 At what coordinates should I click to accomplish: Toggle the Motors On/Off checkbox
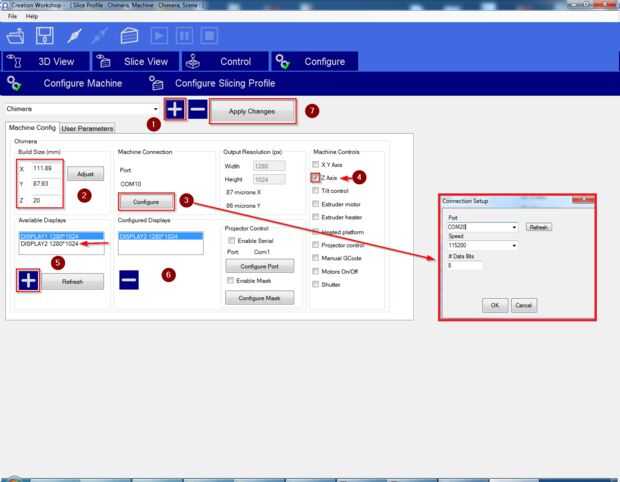(x=316, y=271)
